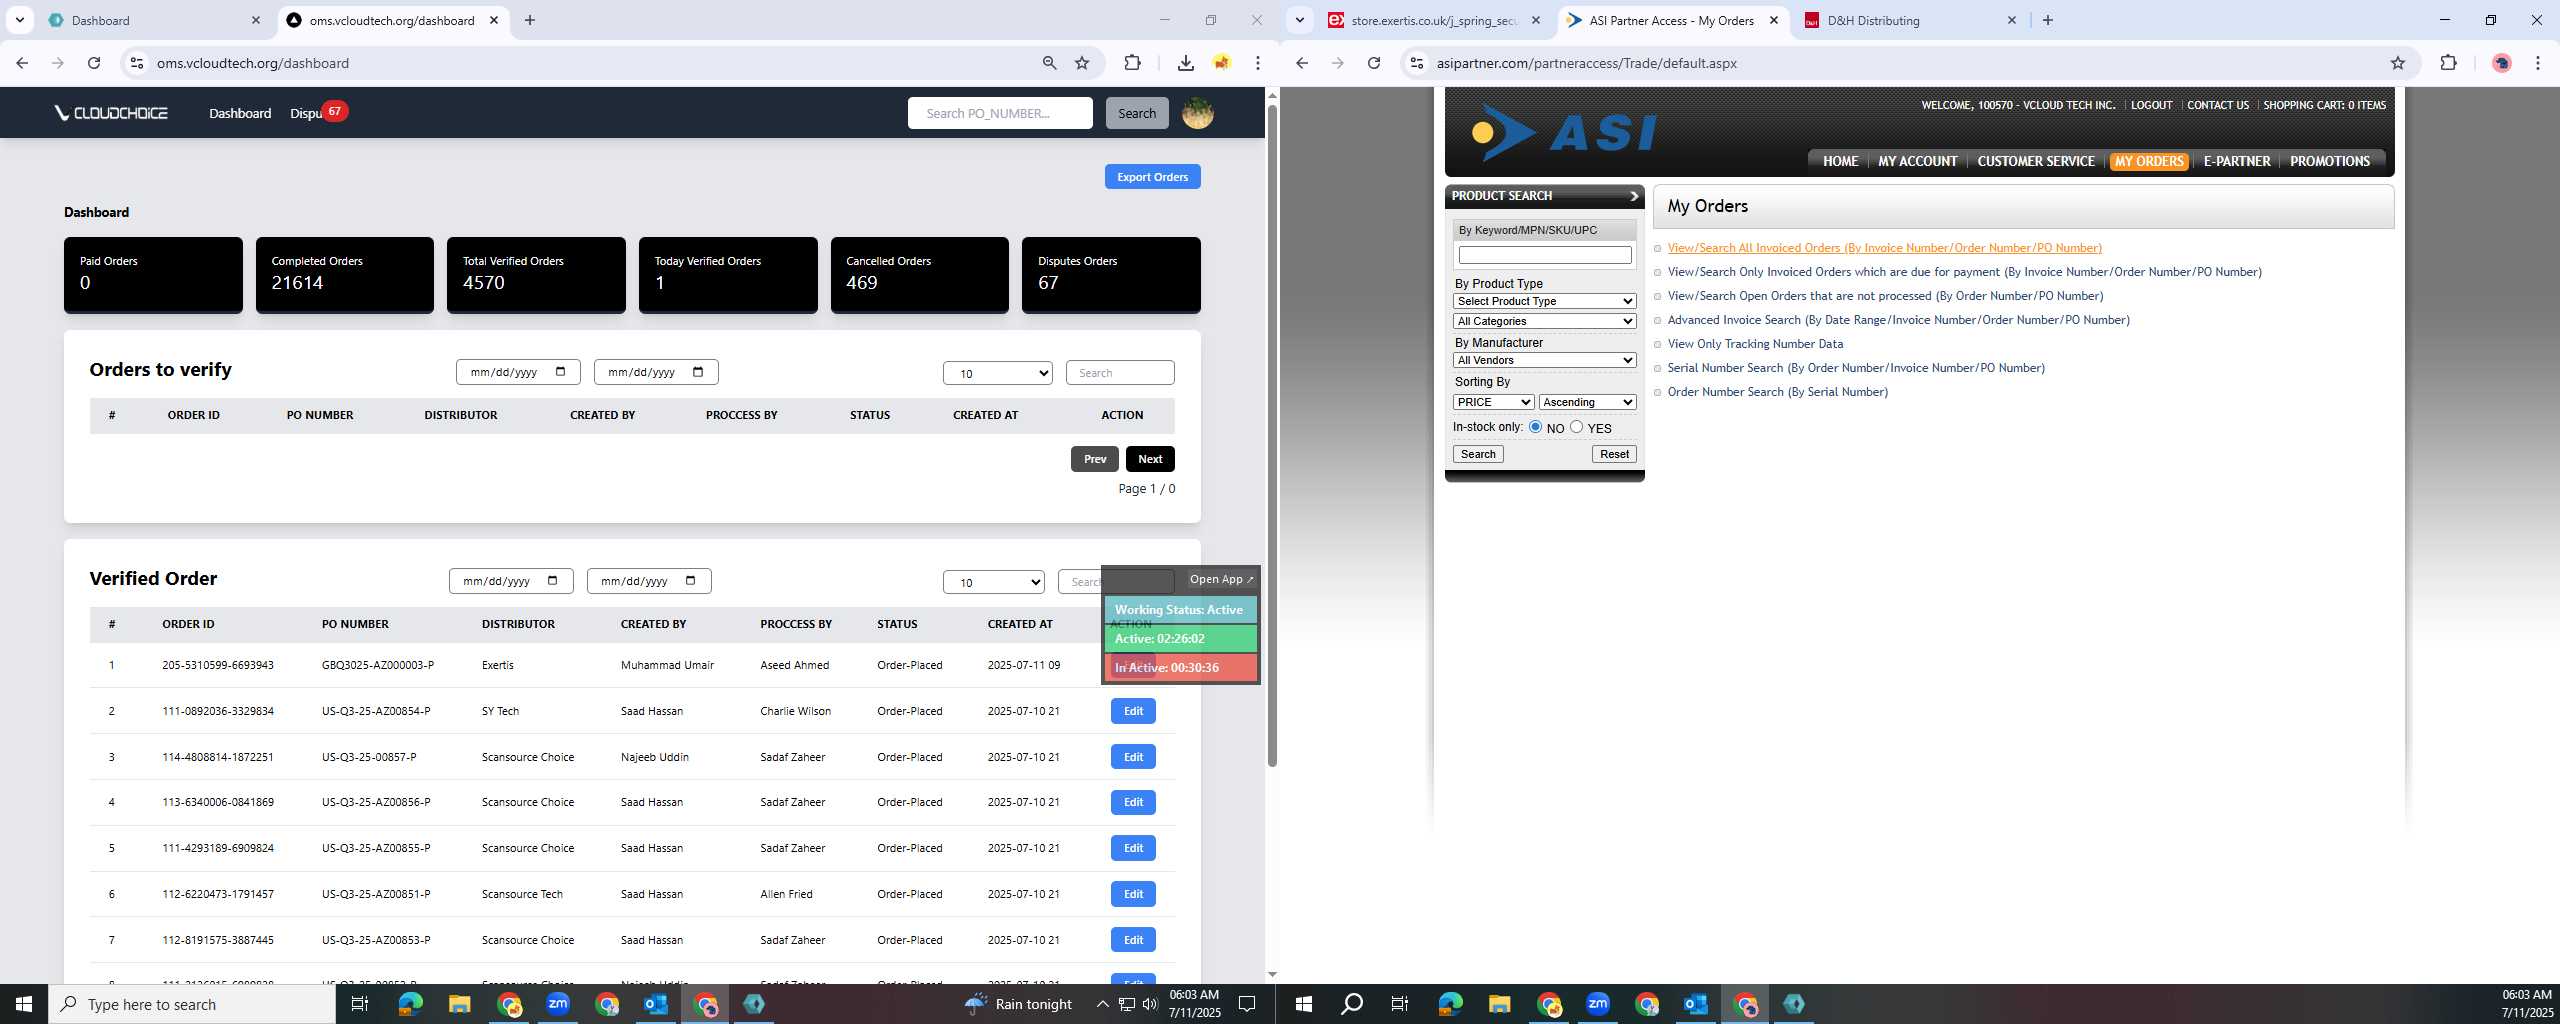The width and height of the screenshot is (2560, 1024).
Task: Select In-stock only YES radio button
Action: (x=1577, y=427)
